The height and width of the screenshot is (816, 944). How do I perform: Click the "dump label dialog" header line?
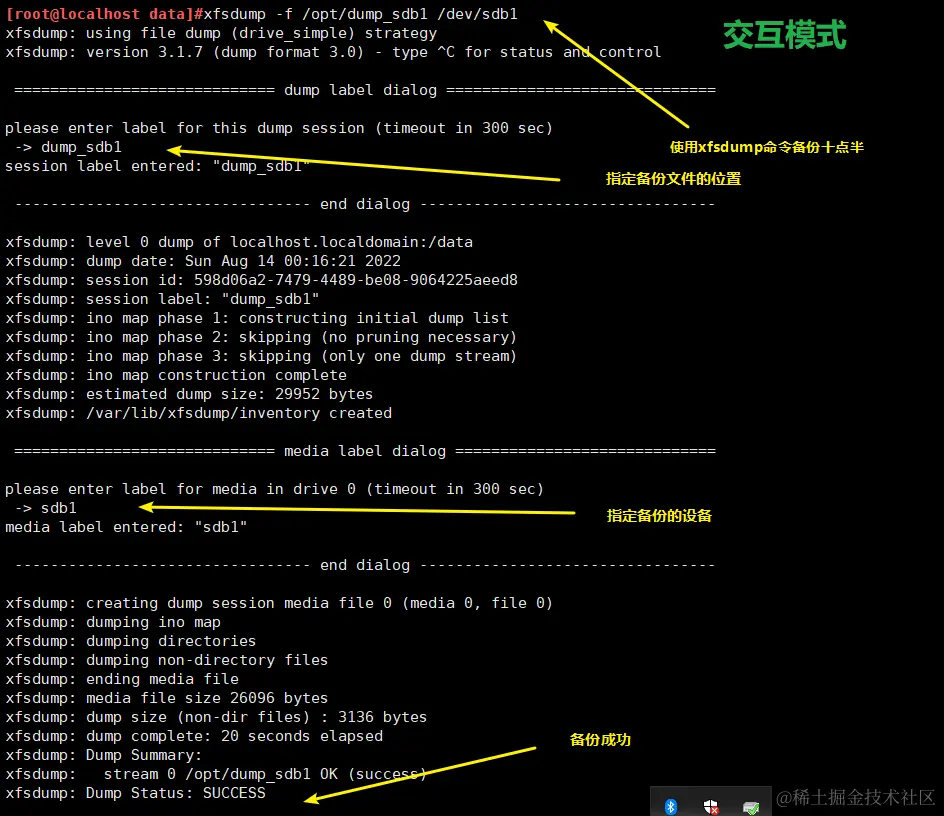pos(365,90)
